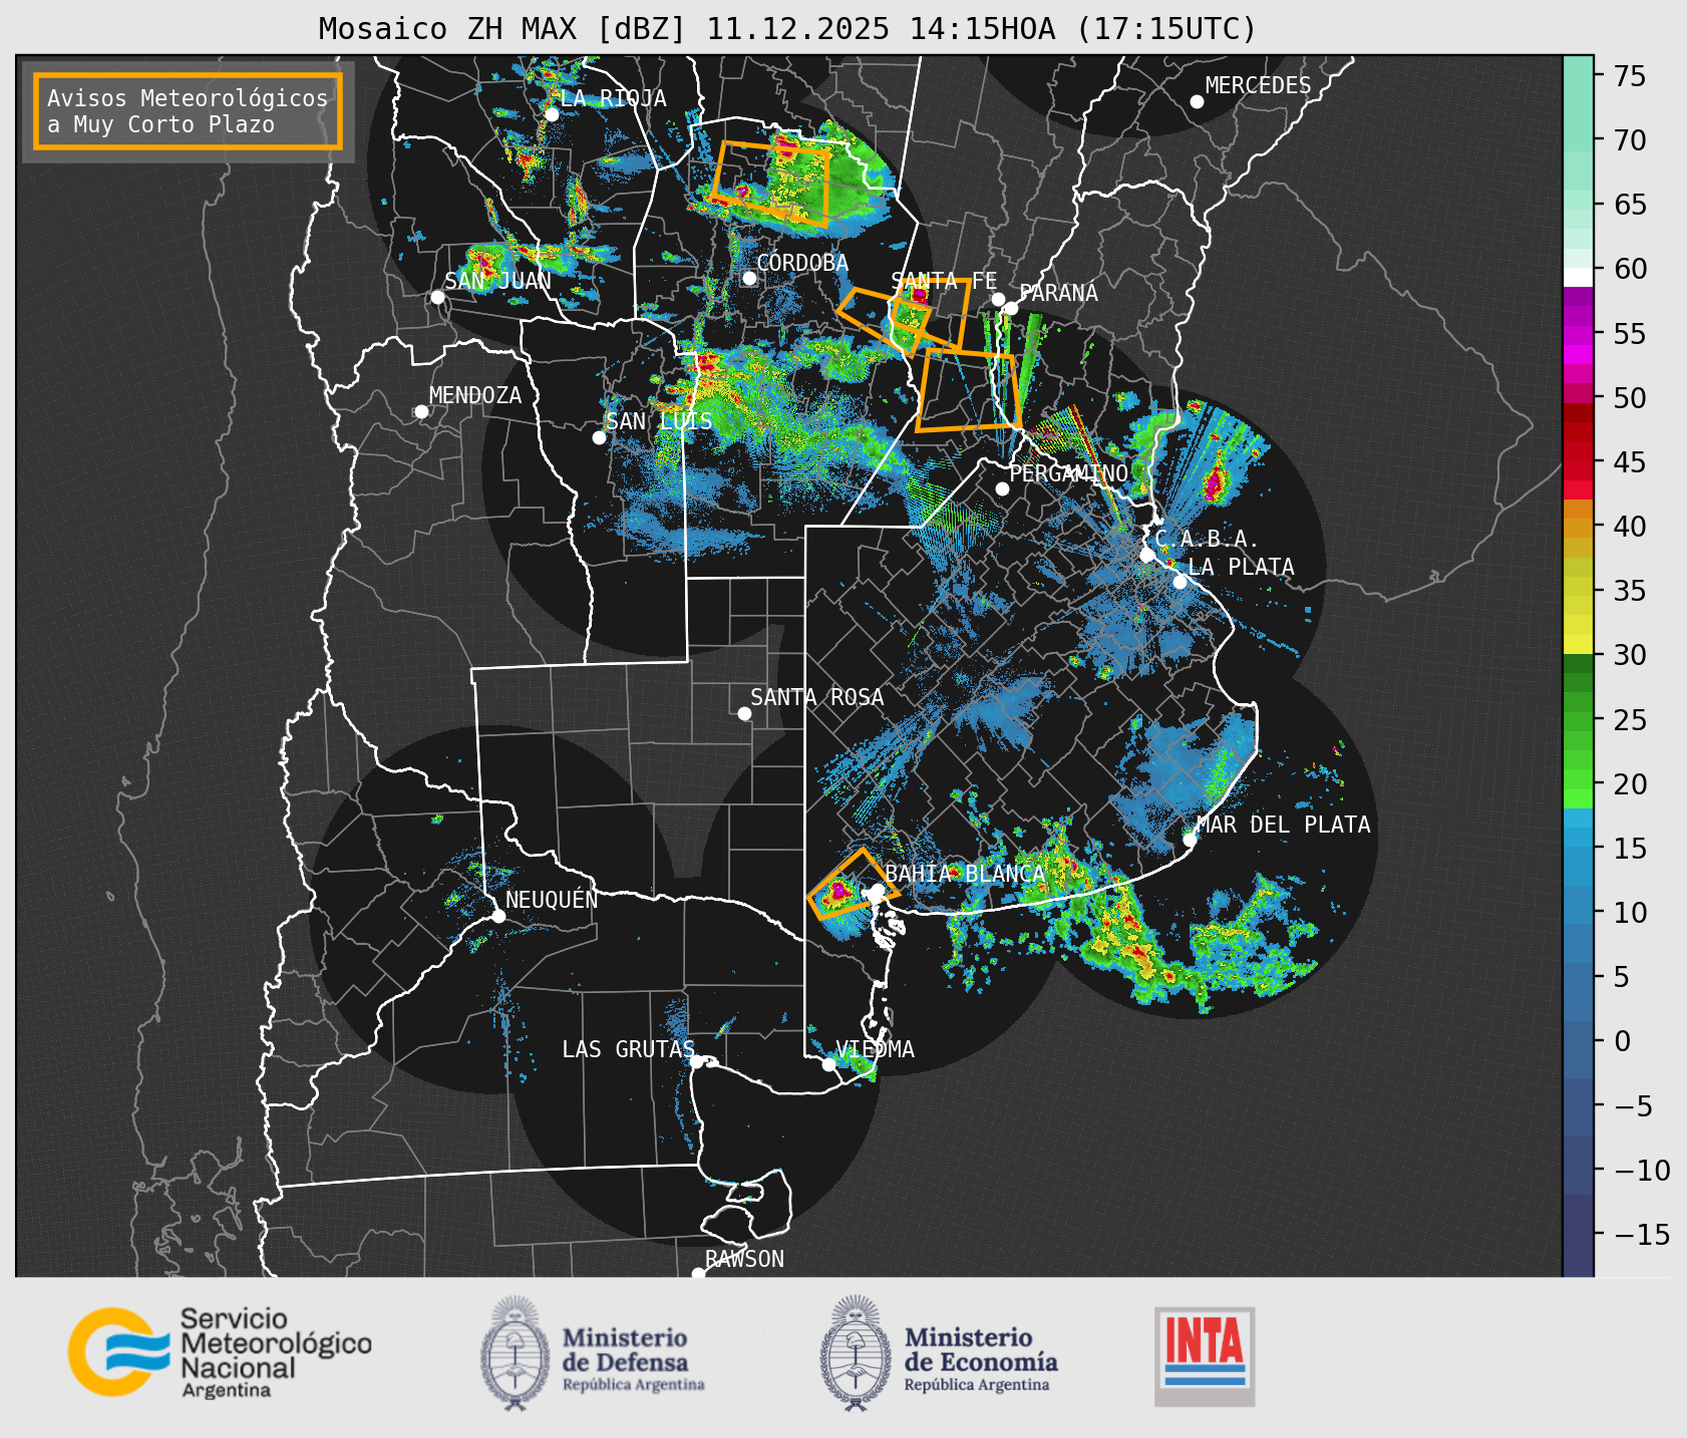Viewport: 1687px width, 1438px height.
Task: Click the INTA logo
Action: click(x=1204, y=1356)
